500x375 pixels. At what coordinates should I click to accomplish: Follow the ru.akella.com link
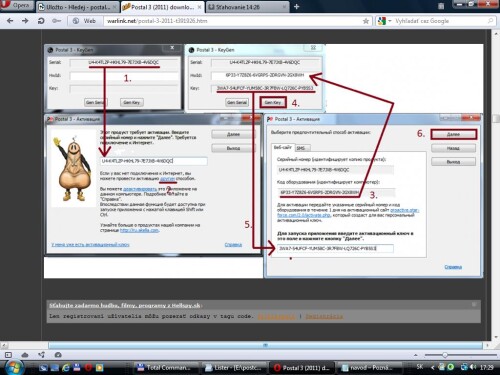[139, 230]
